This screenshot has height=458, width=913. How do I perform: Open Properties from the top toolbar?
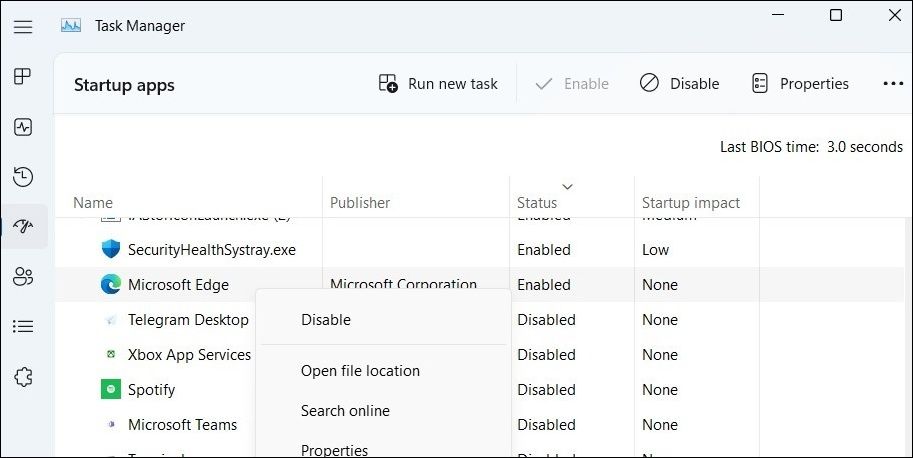(800, 84)
